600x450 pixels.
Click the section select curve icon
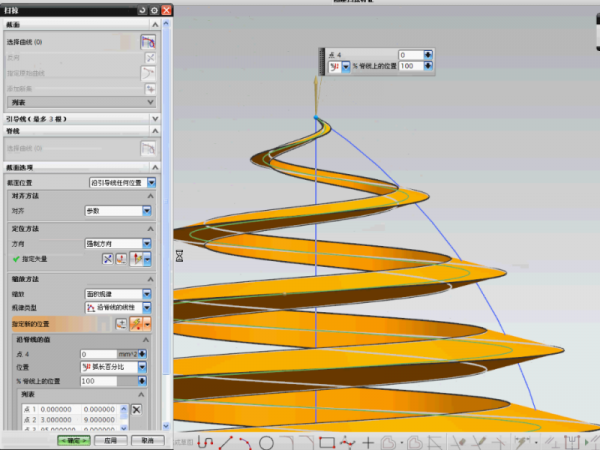[147, 42]
